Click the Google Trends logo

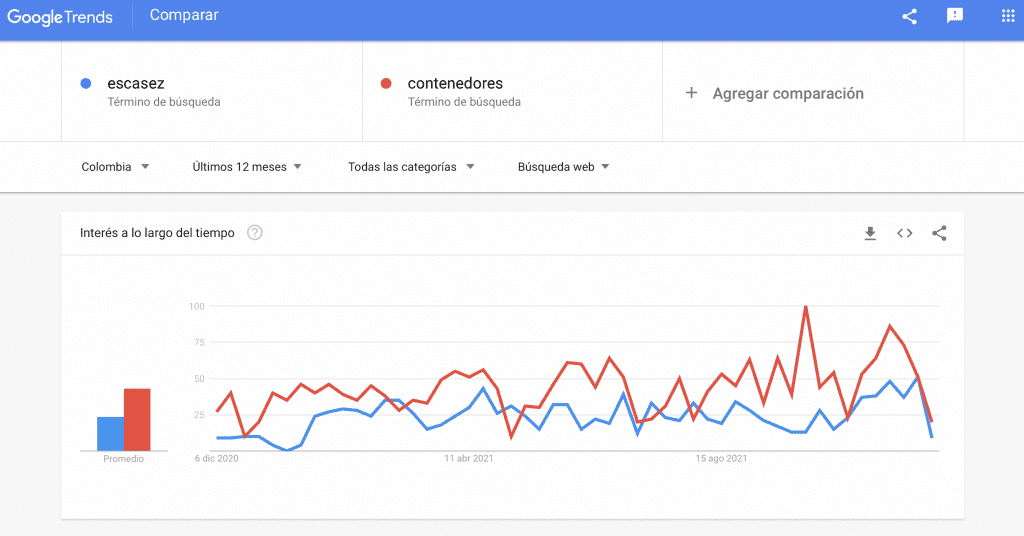(60, 17)
